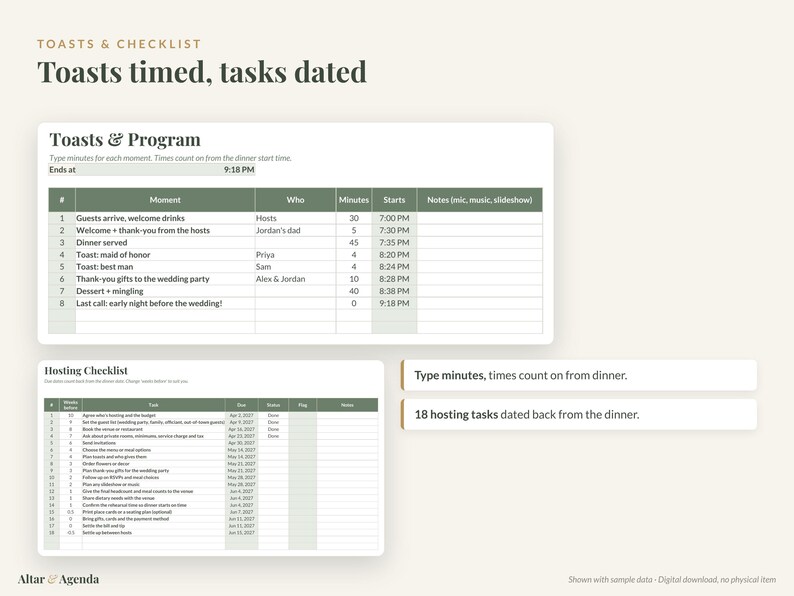Image resolution: width=794 pixels, height=596 pixels.
Task: Click the 'Toasts & Program' sheet title
Action: tap(125, 139)
